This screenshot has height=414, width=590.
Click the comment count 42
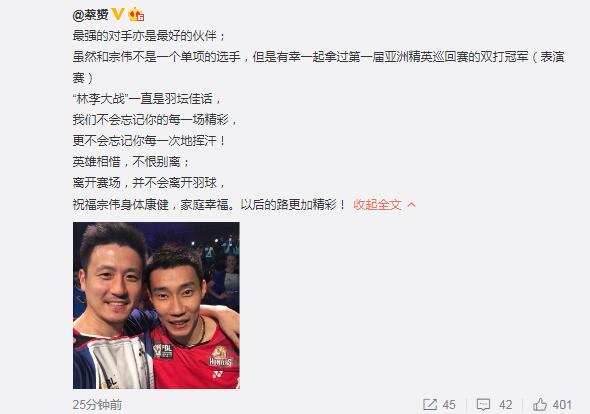(506, 405)
